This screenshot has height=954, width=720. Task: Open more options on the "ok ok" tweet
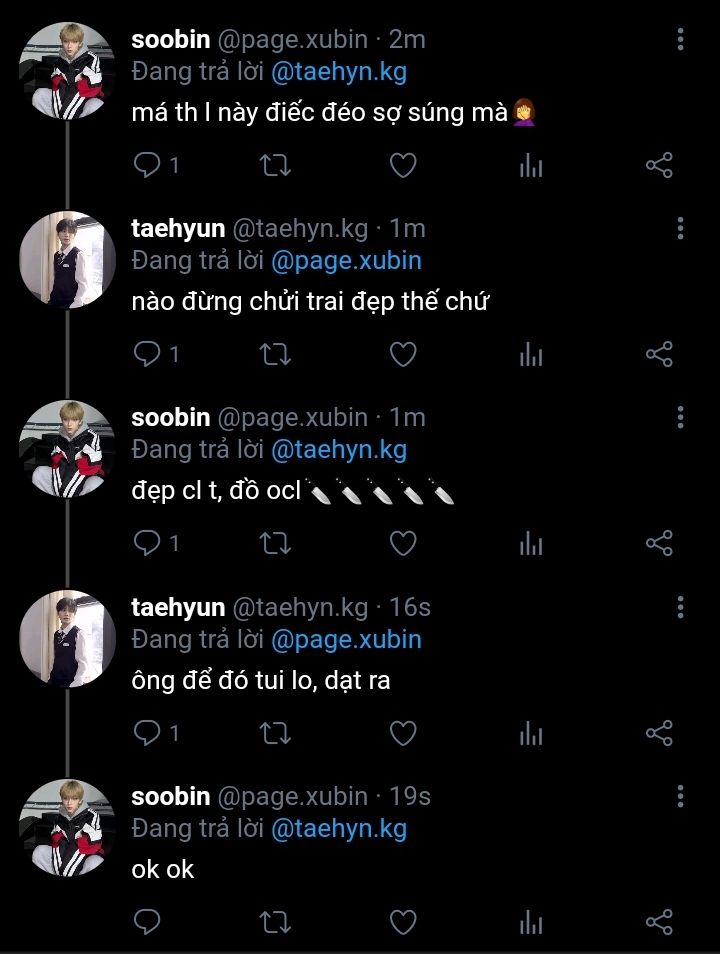pos(681,797)
